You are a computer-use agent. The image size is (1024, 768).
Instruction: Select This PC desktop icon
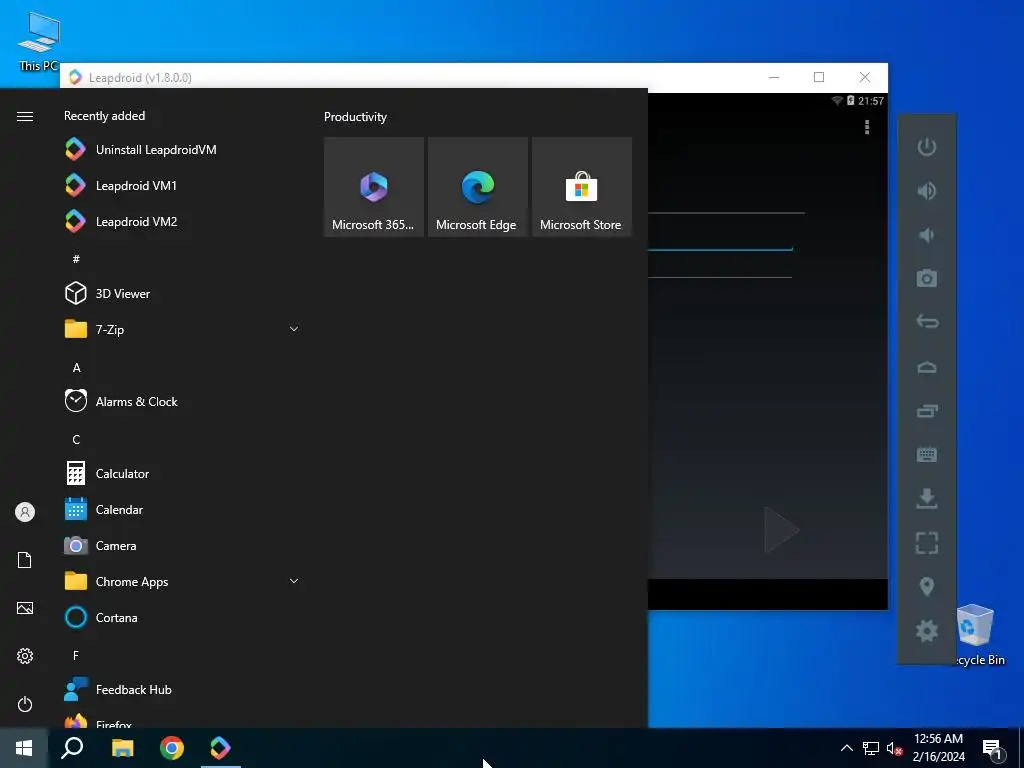coord(39,41)
